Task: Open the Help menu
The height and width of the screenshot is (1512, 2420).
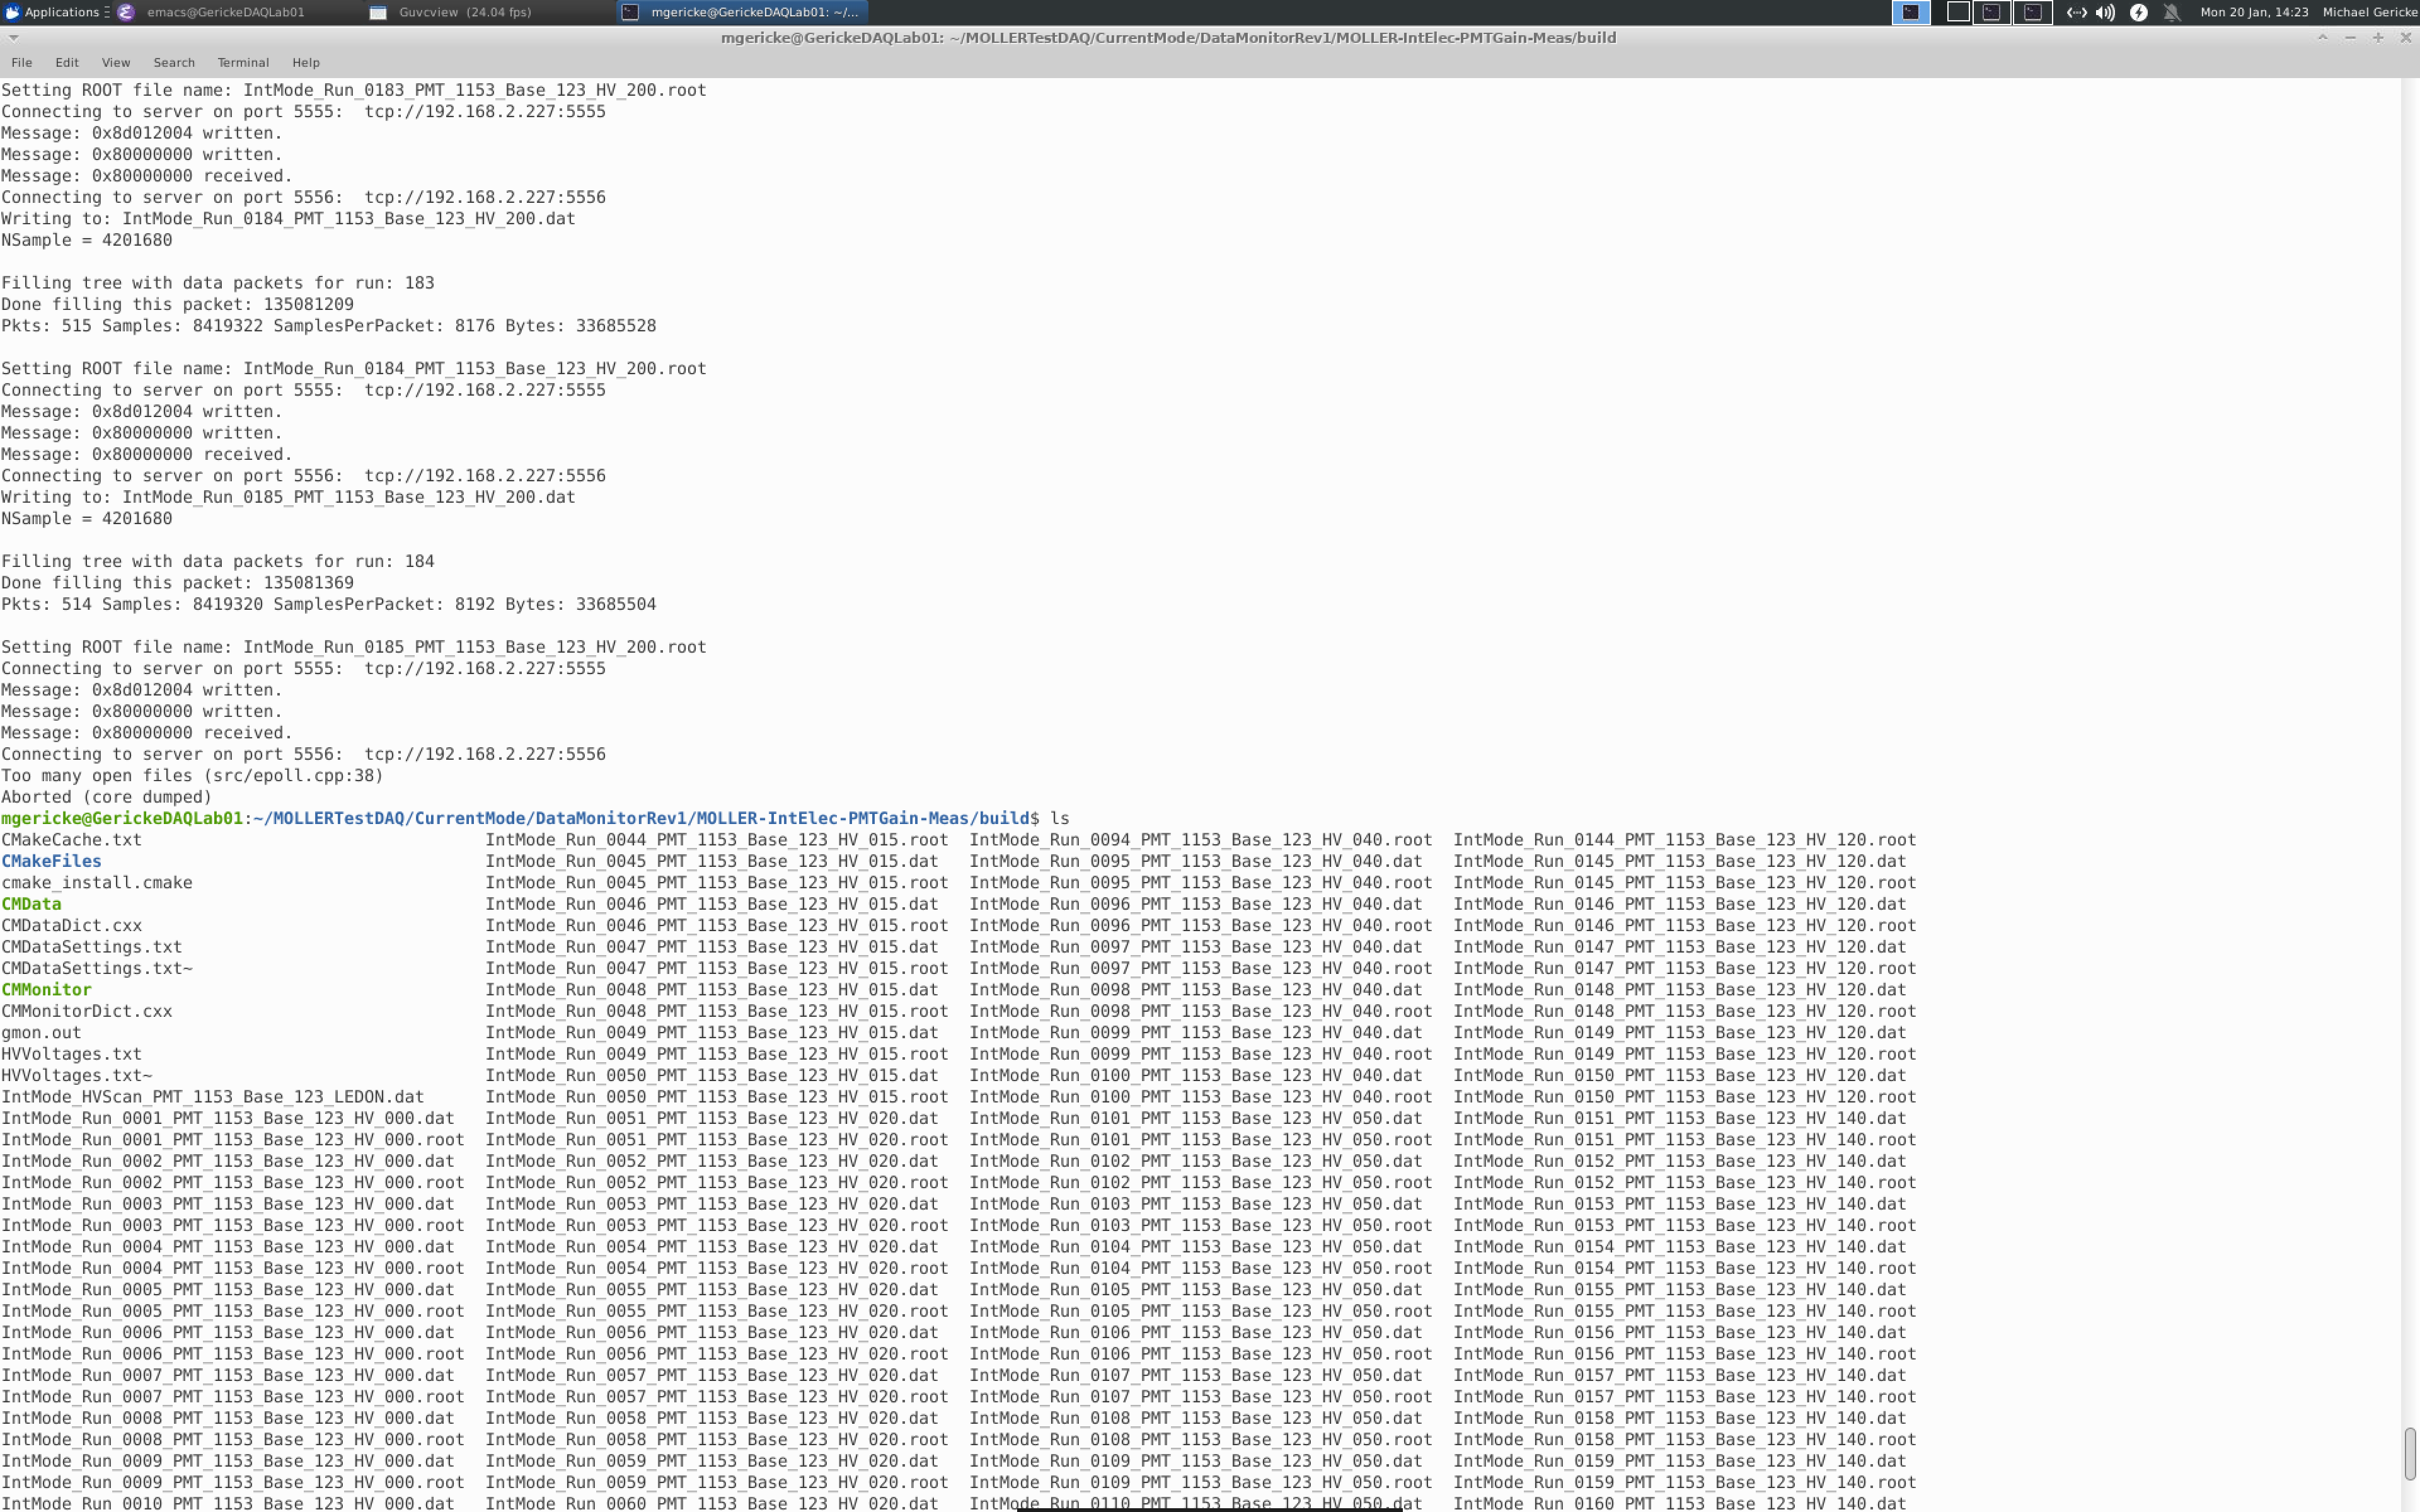Action: (306, 62)
